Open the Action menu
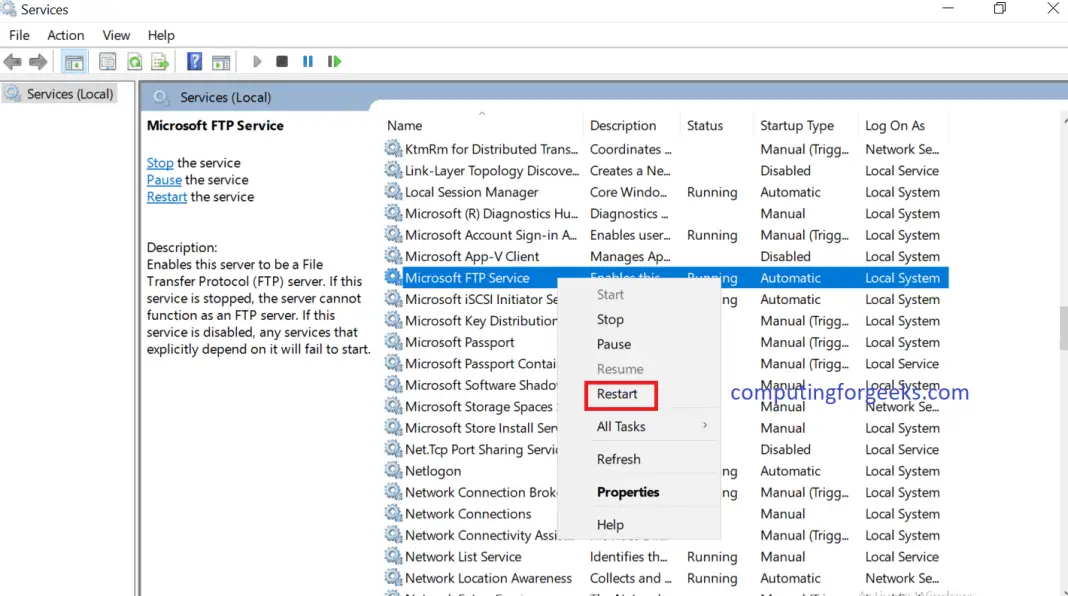Screen dimensions: 1068x596 click(x=65, y=35)
